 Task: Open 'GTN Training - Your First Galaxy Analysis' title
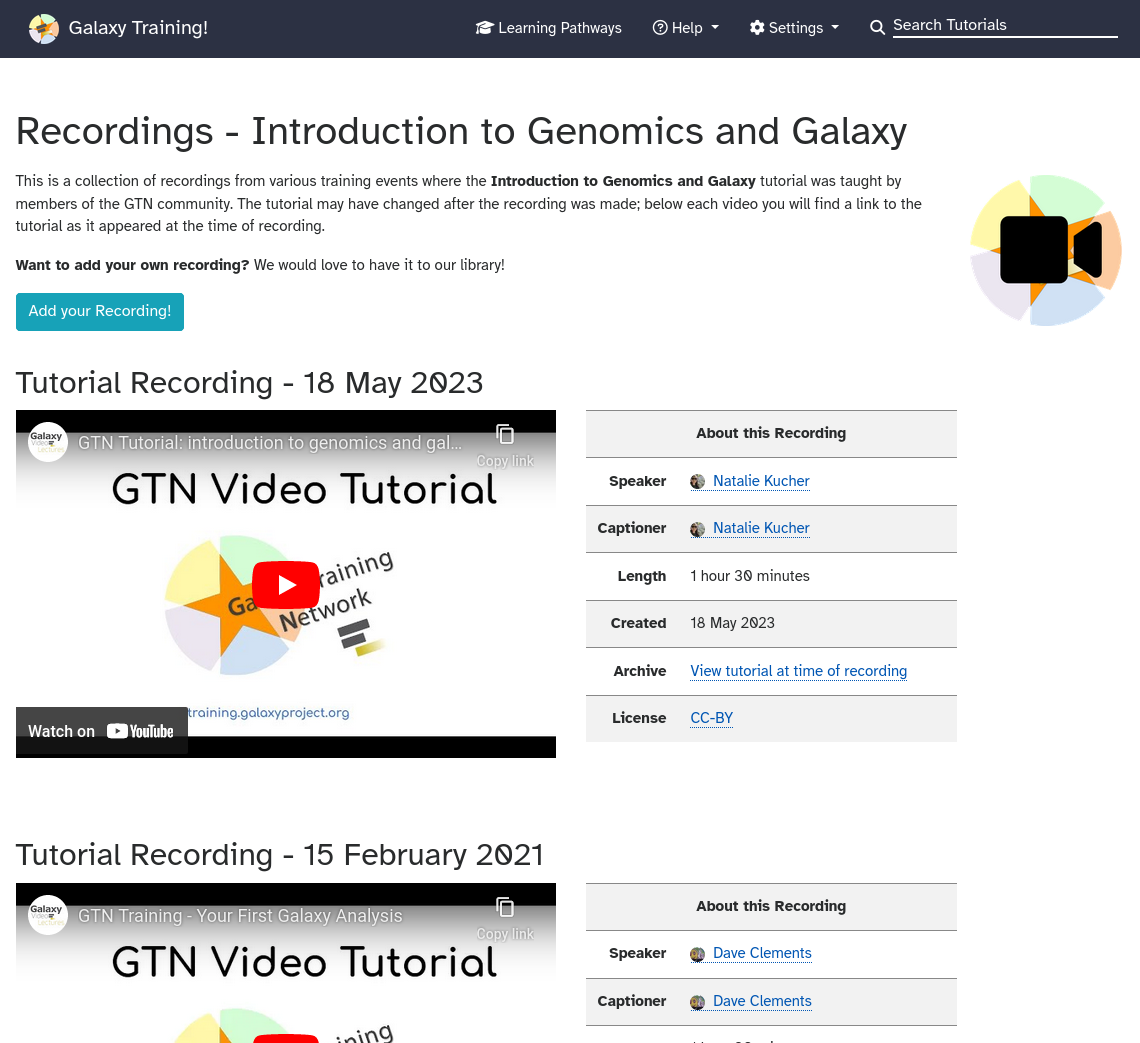click(240, 916)
